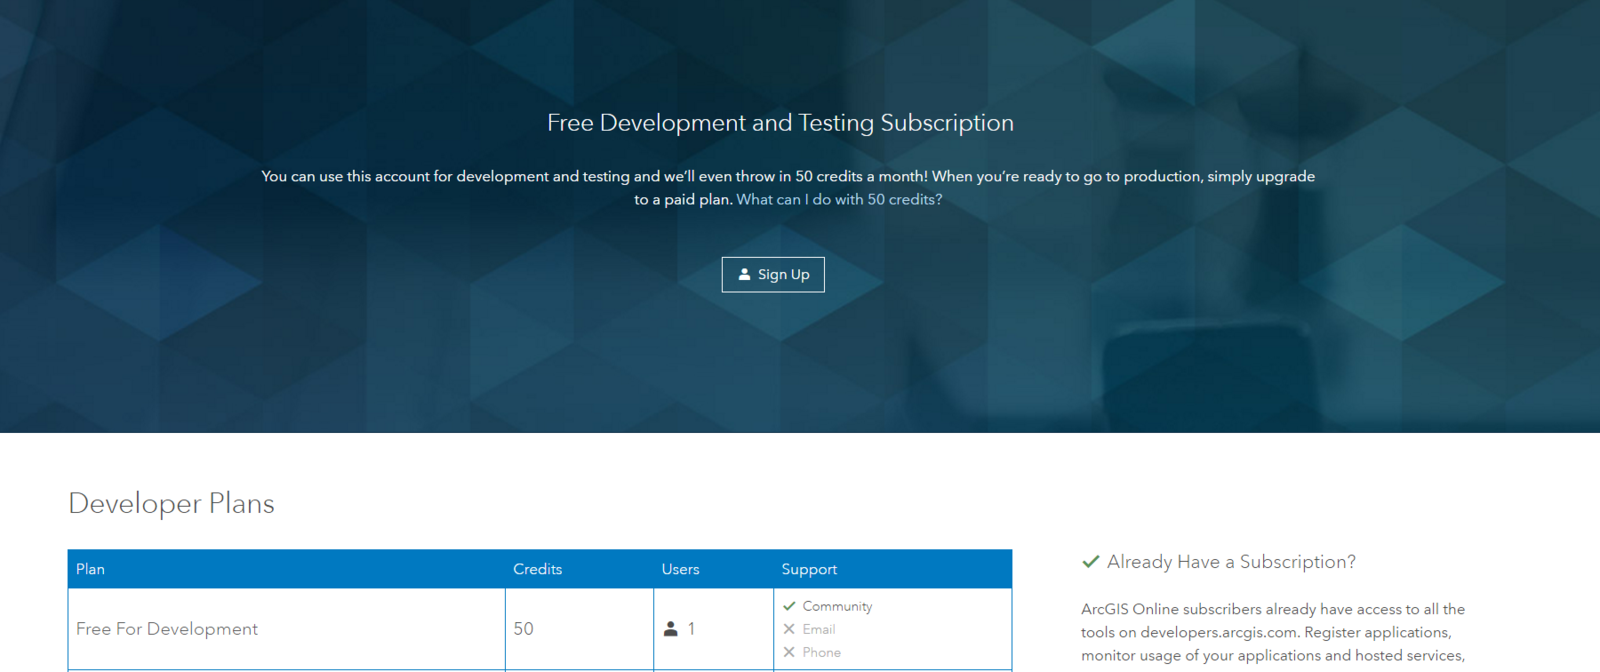Viewport: 1600px width, 672px height.
Task: Click 'ArcGIS Online subscribers' paragraph text
Action: click(1273, 632)
